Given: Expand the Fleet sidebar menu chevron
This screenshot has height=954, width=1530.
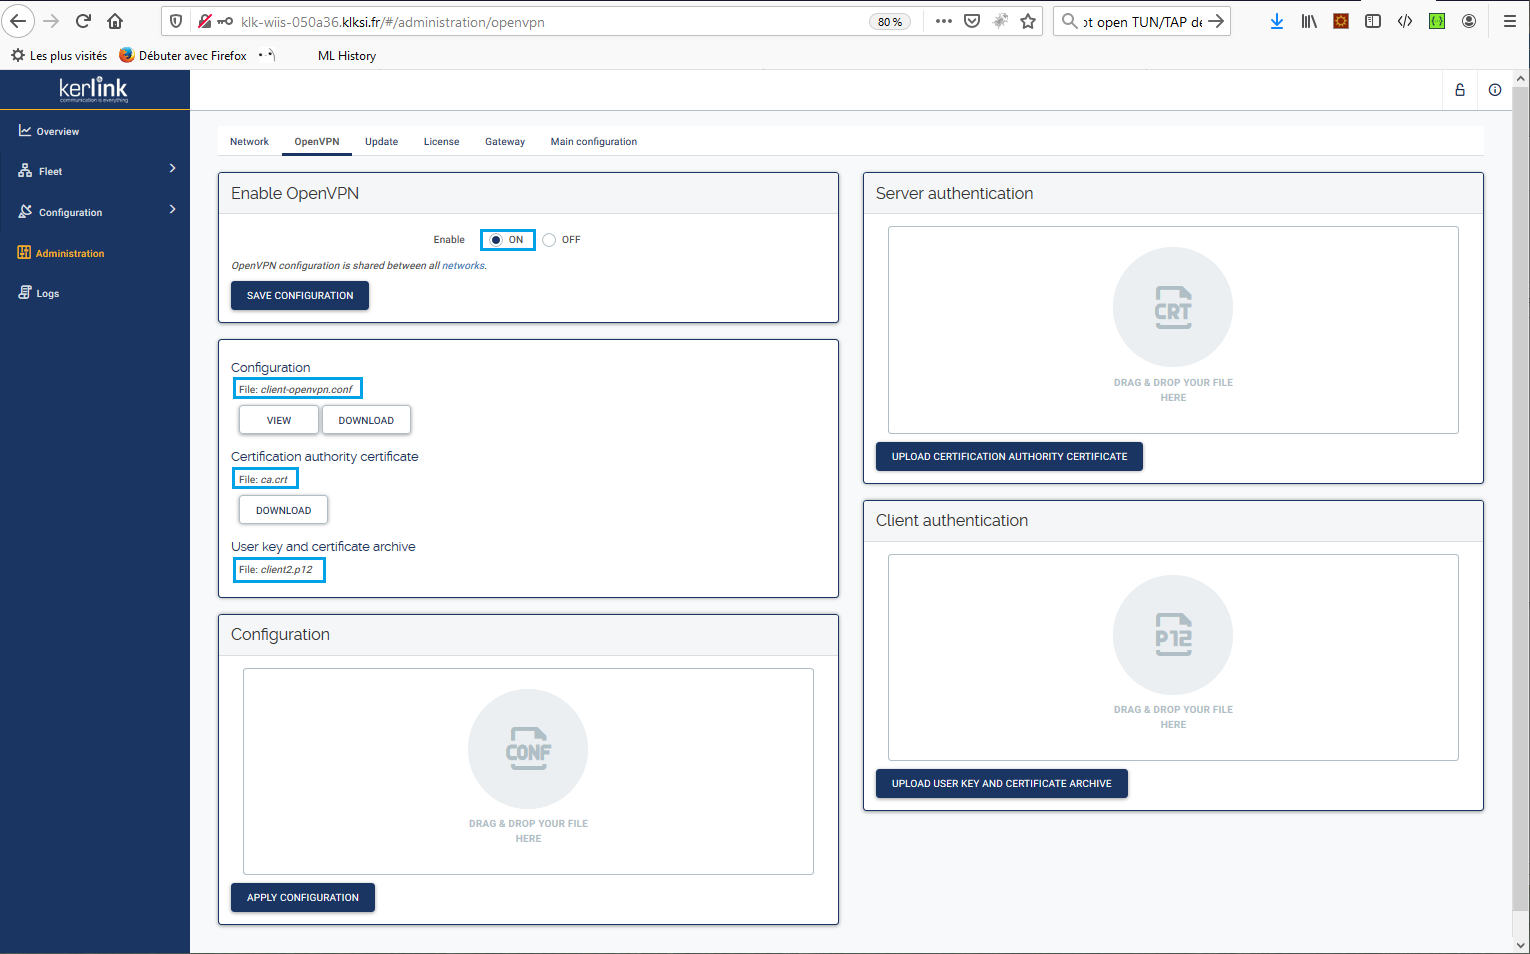Looking at the screenshot, I should pos(172,169).
